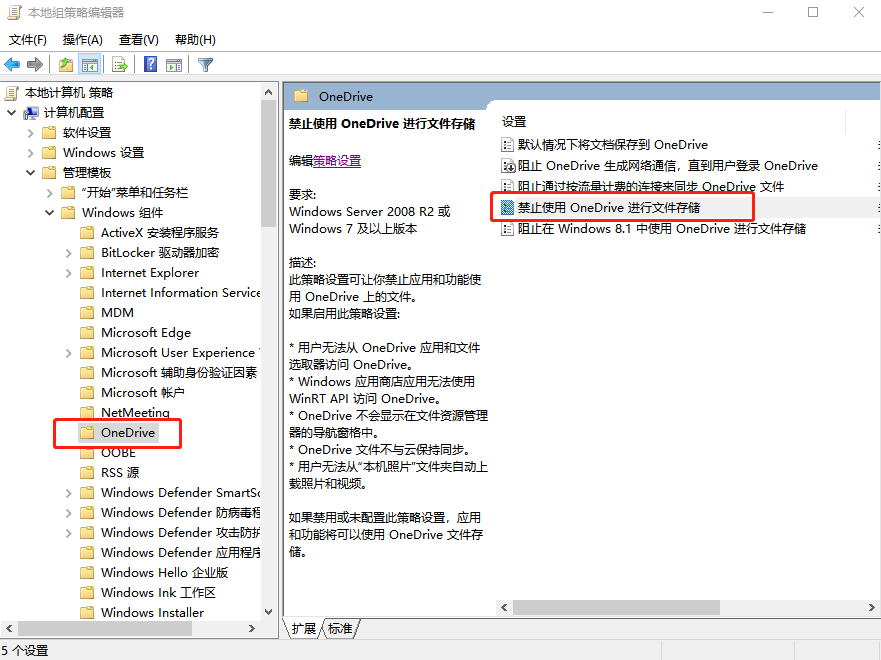Open Help via the question mark icon

click(148, 63)
